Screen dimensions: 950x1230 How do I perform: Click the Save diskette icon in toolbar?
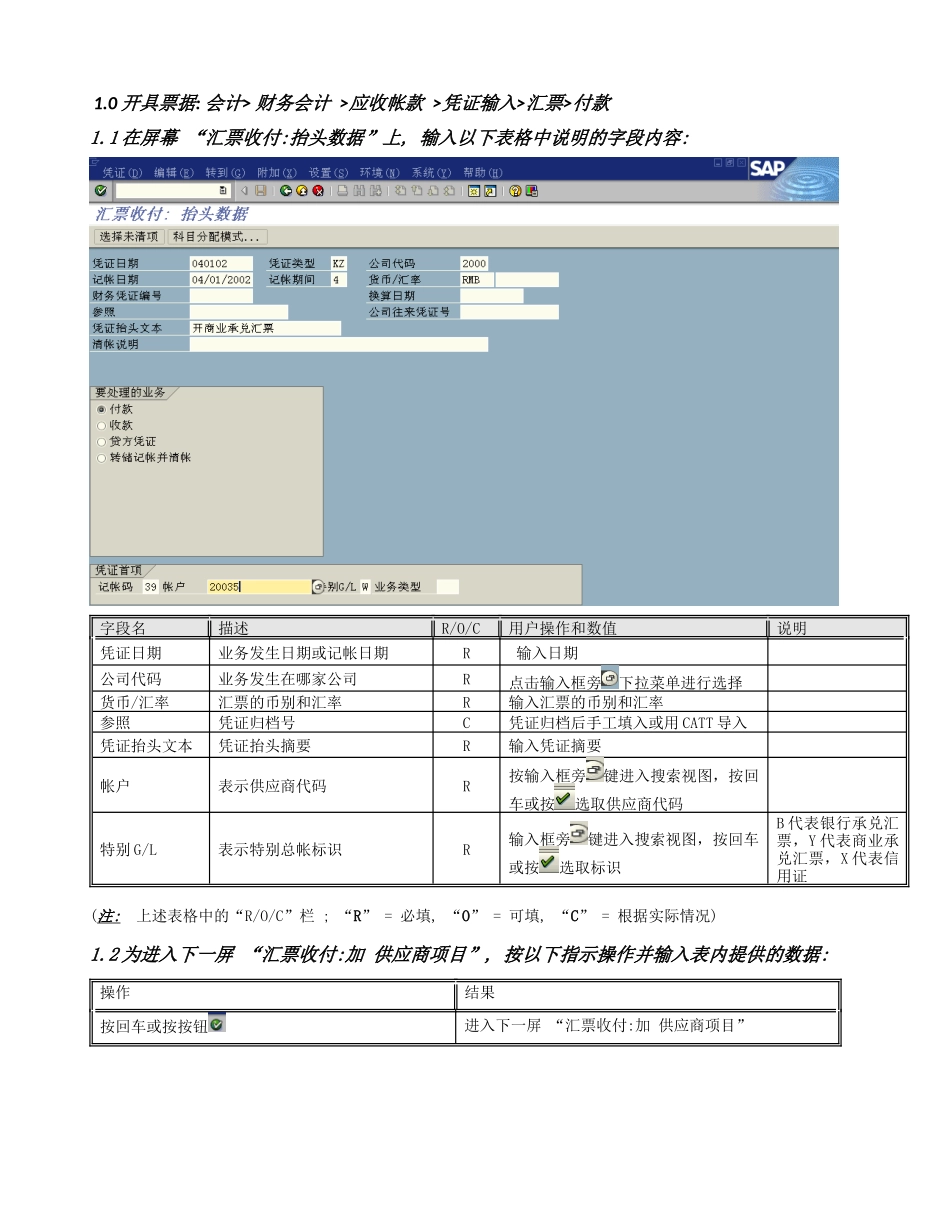[x=261, y=190]
